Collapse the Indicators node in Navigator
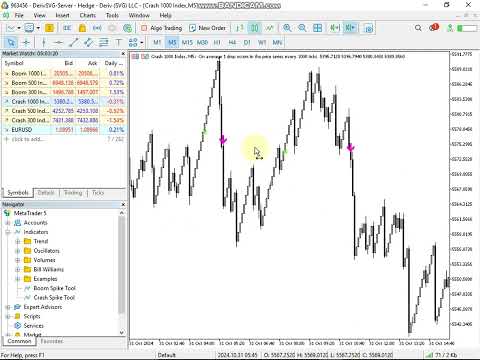 [8, 232]
